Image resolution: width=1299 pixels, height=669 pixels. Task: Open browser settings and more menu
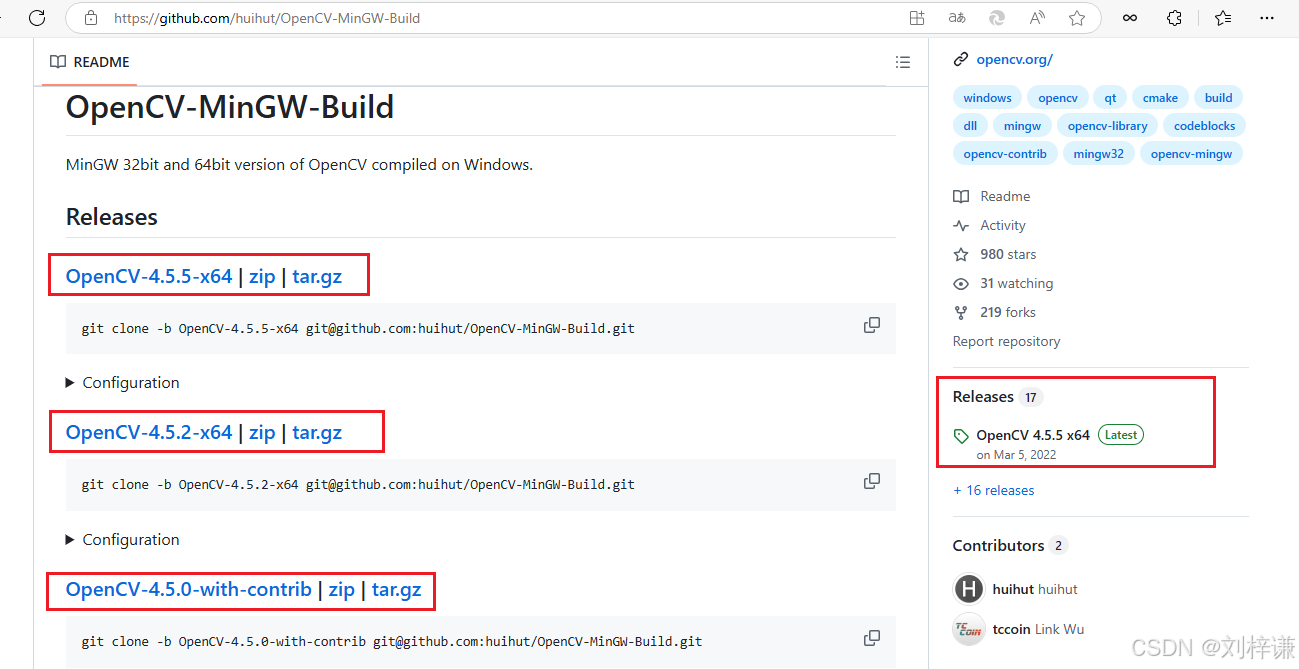click(x=1268, y=18)
